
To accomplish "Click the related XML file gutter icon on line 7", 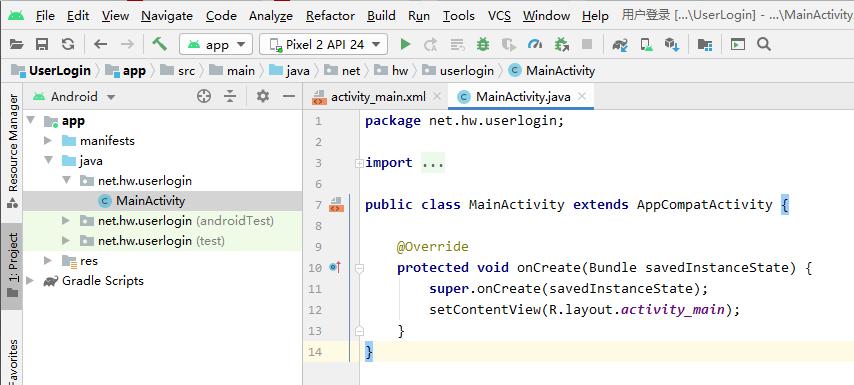I will pyautogui.click(x=336, y=205).
